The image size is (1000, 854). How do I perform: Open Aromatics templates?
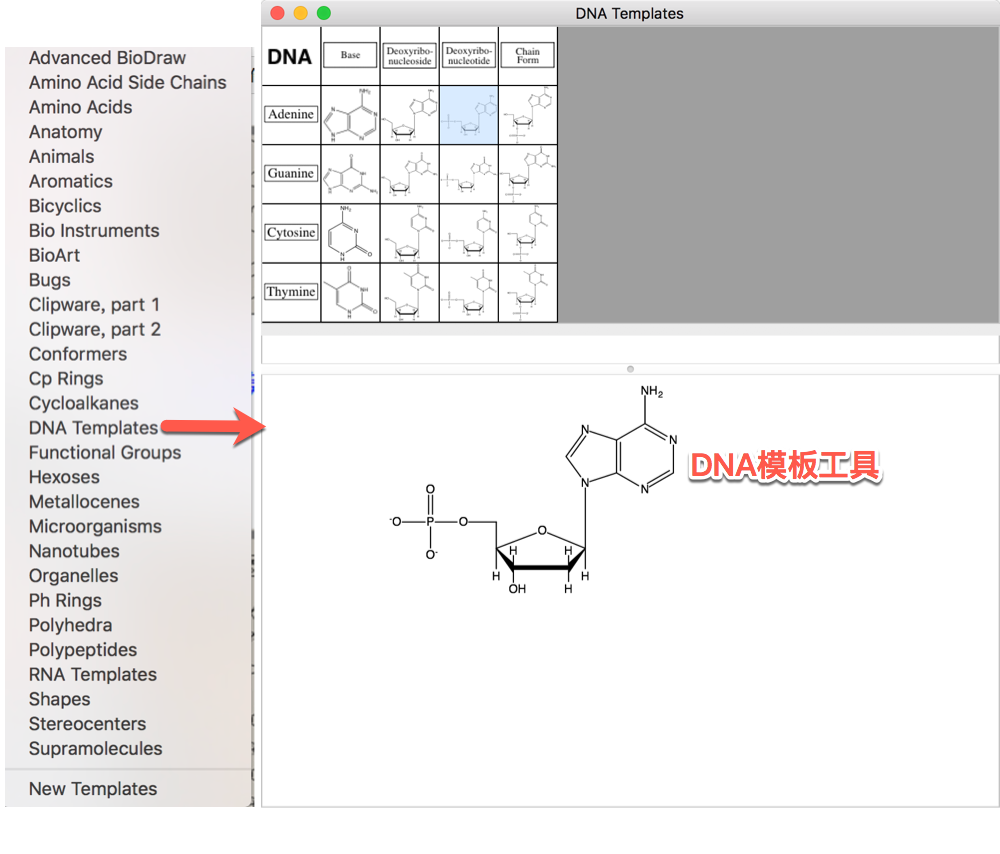pos(71,181)
